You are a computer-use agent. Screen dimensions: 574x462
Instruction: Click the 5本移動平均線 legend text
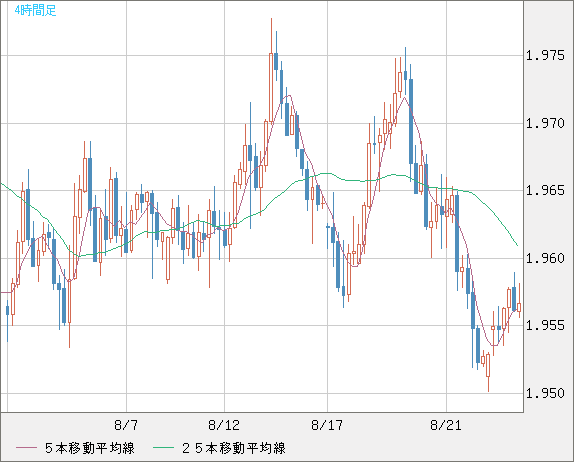click(x=90, y=448)
